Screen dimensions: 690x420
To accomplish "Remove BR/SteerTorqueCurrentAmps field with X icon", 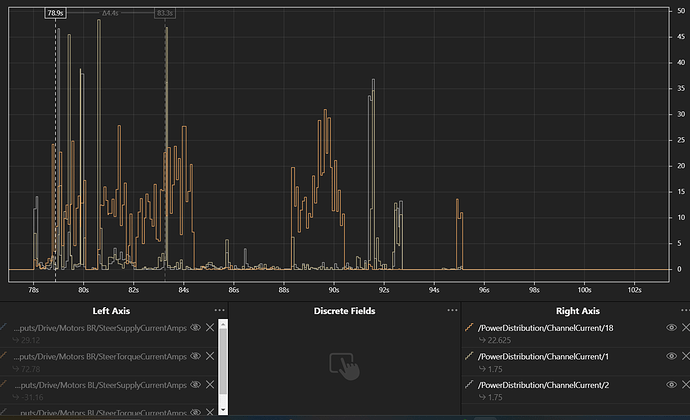I will point(210,356).
